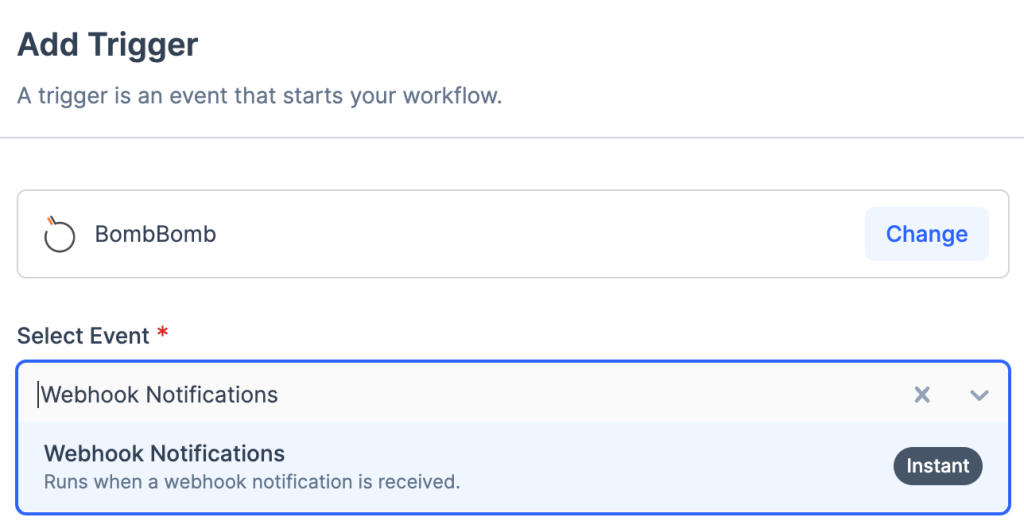Clear the selected event with the X icon
This screenshot has height=525, width=1024.
[922, 395]
